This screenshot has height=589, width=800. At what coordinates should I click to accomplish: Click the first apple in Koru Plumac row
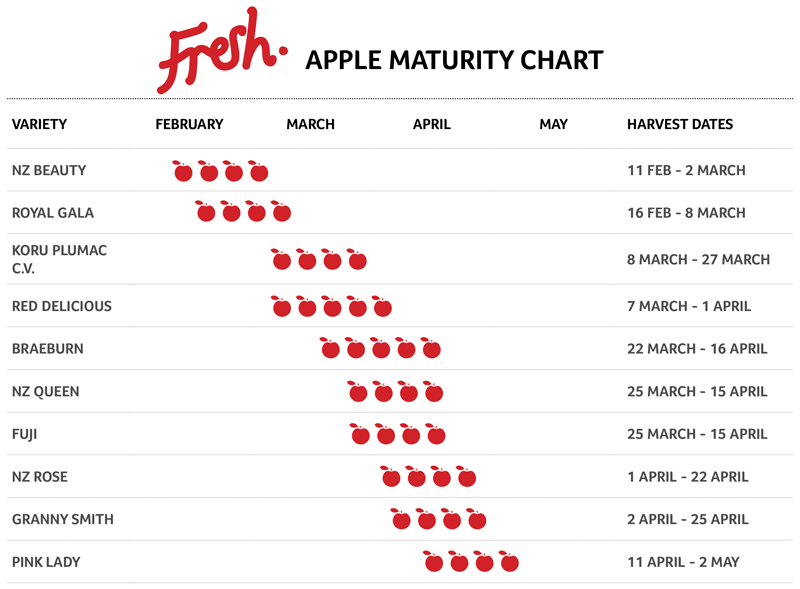coord(281,259)
